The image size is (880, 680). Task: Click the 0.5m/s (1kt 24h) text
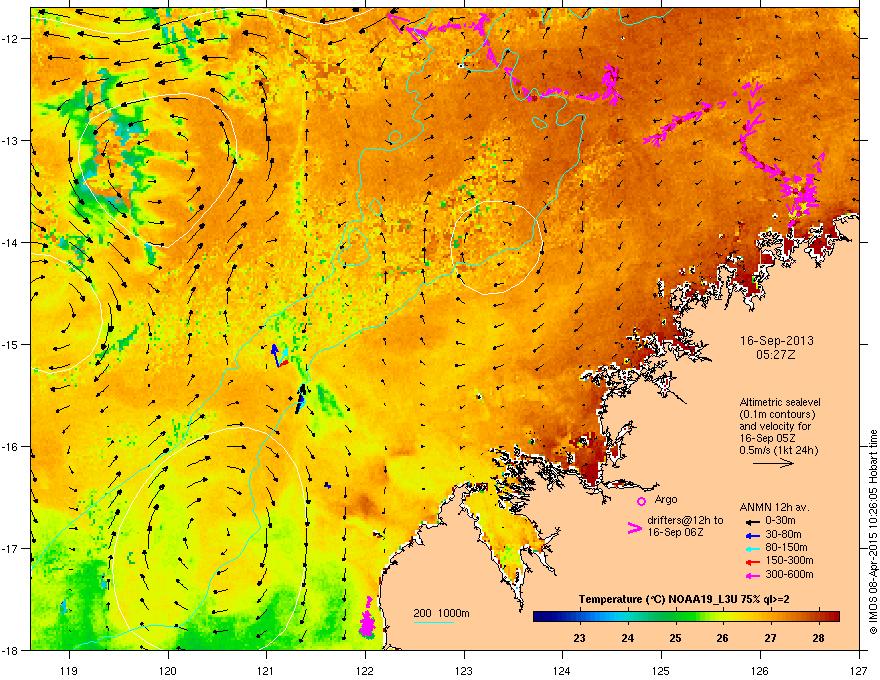coord(778,450)
